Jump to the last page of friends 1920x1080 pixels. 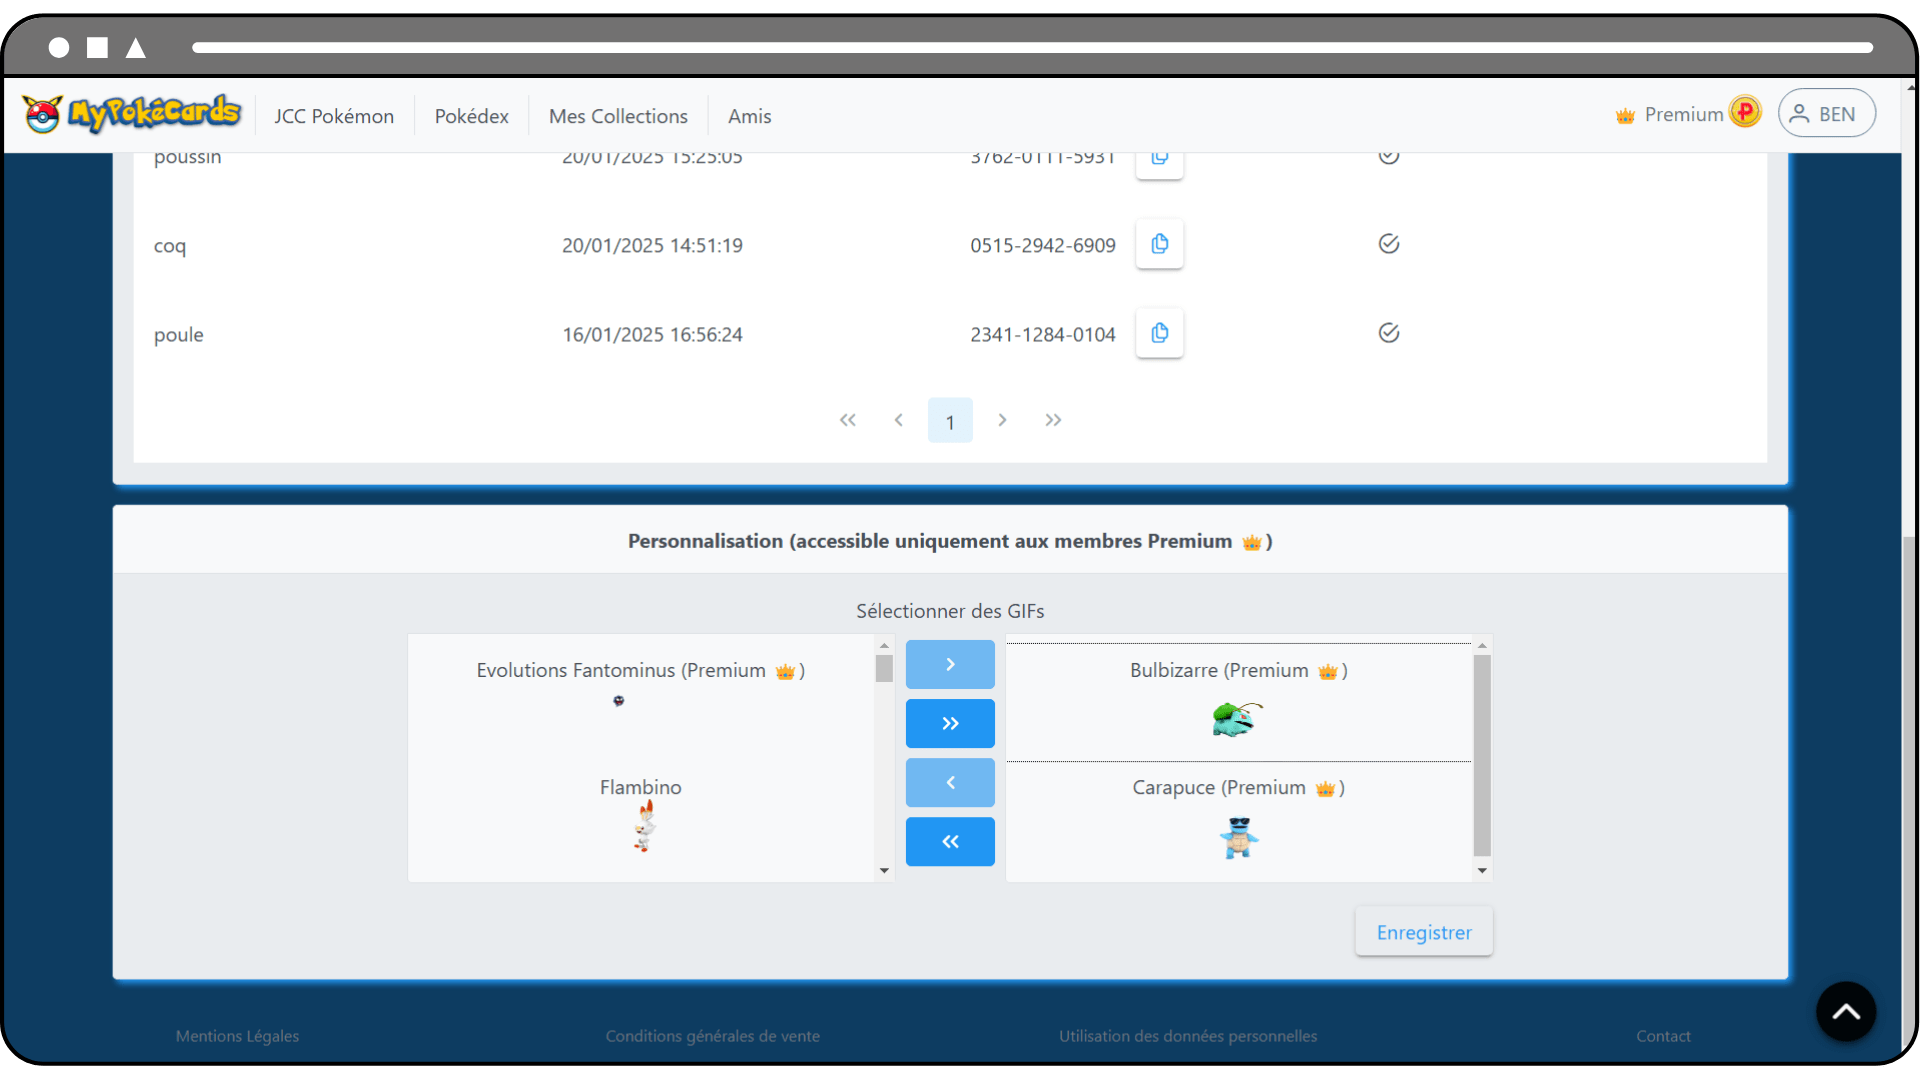1053,420
